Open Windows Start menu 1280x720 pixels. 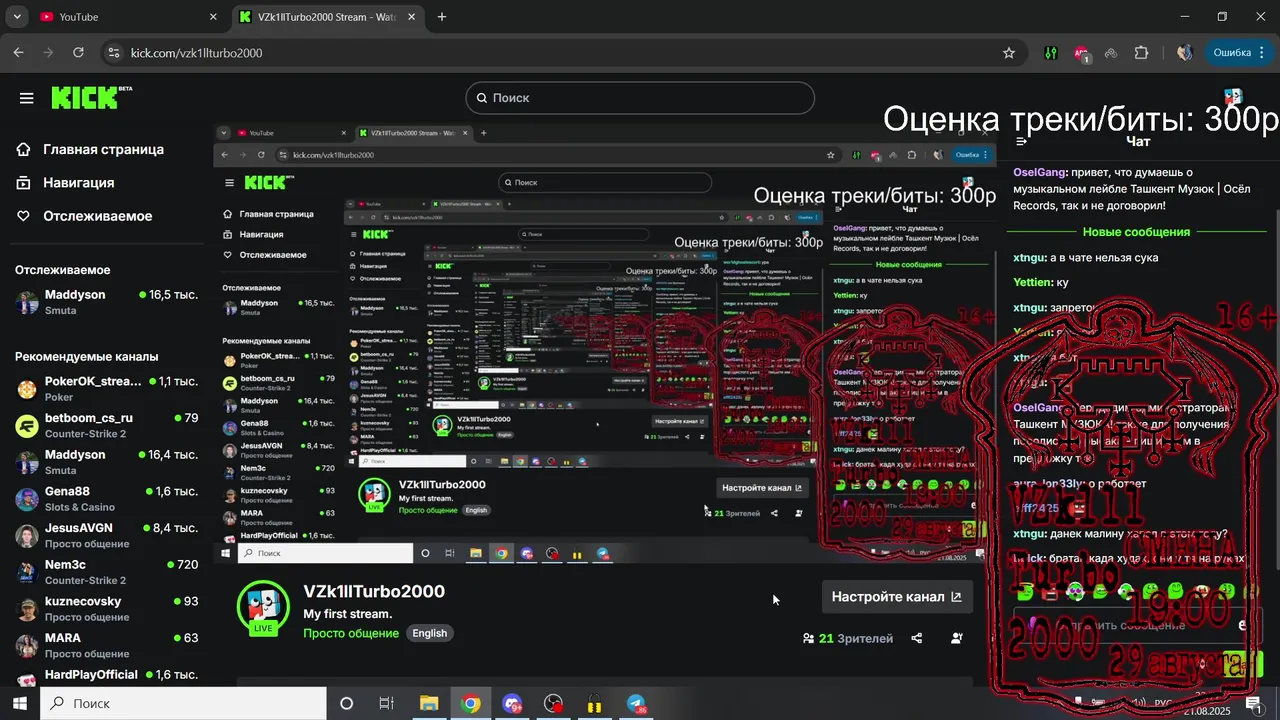coord(19,703)
